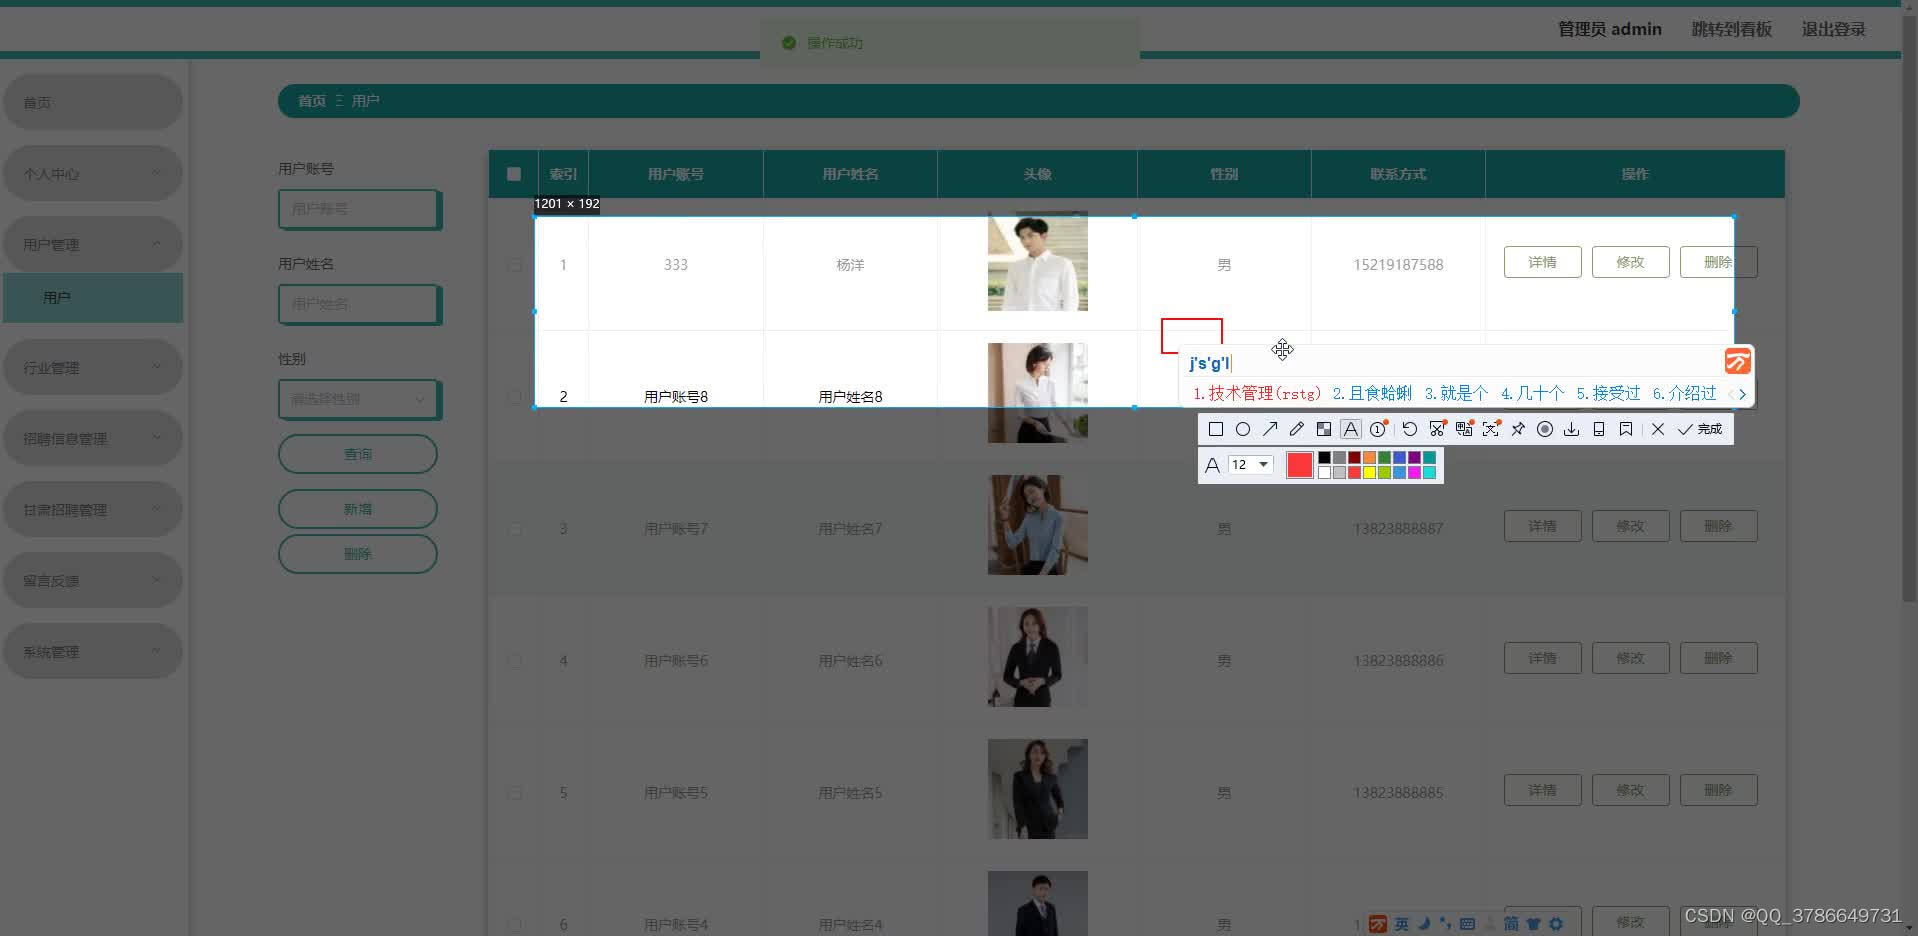Select the rectangle annotation tool
The height and width of the screenshot is (936, 1918).
[1216, 429]
